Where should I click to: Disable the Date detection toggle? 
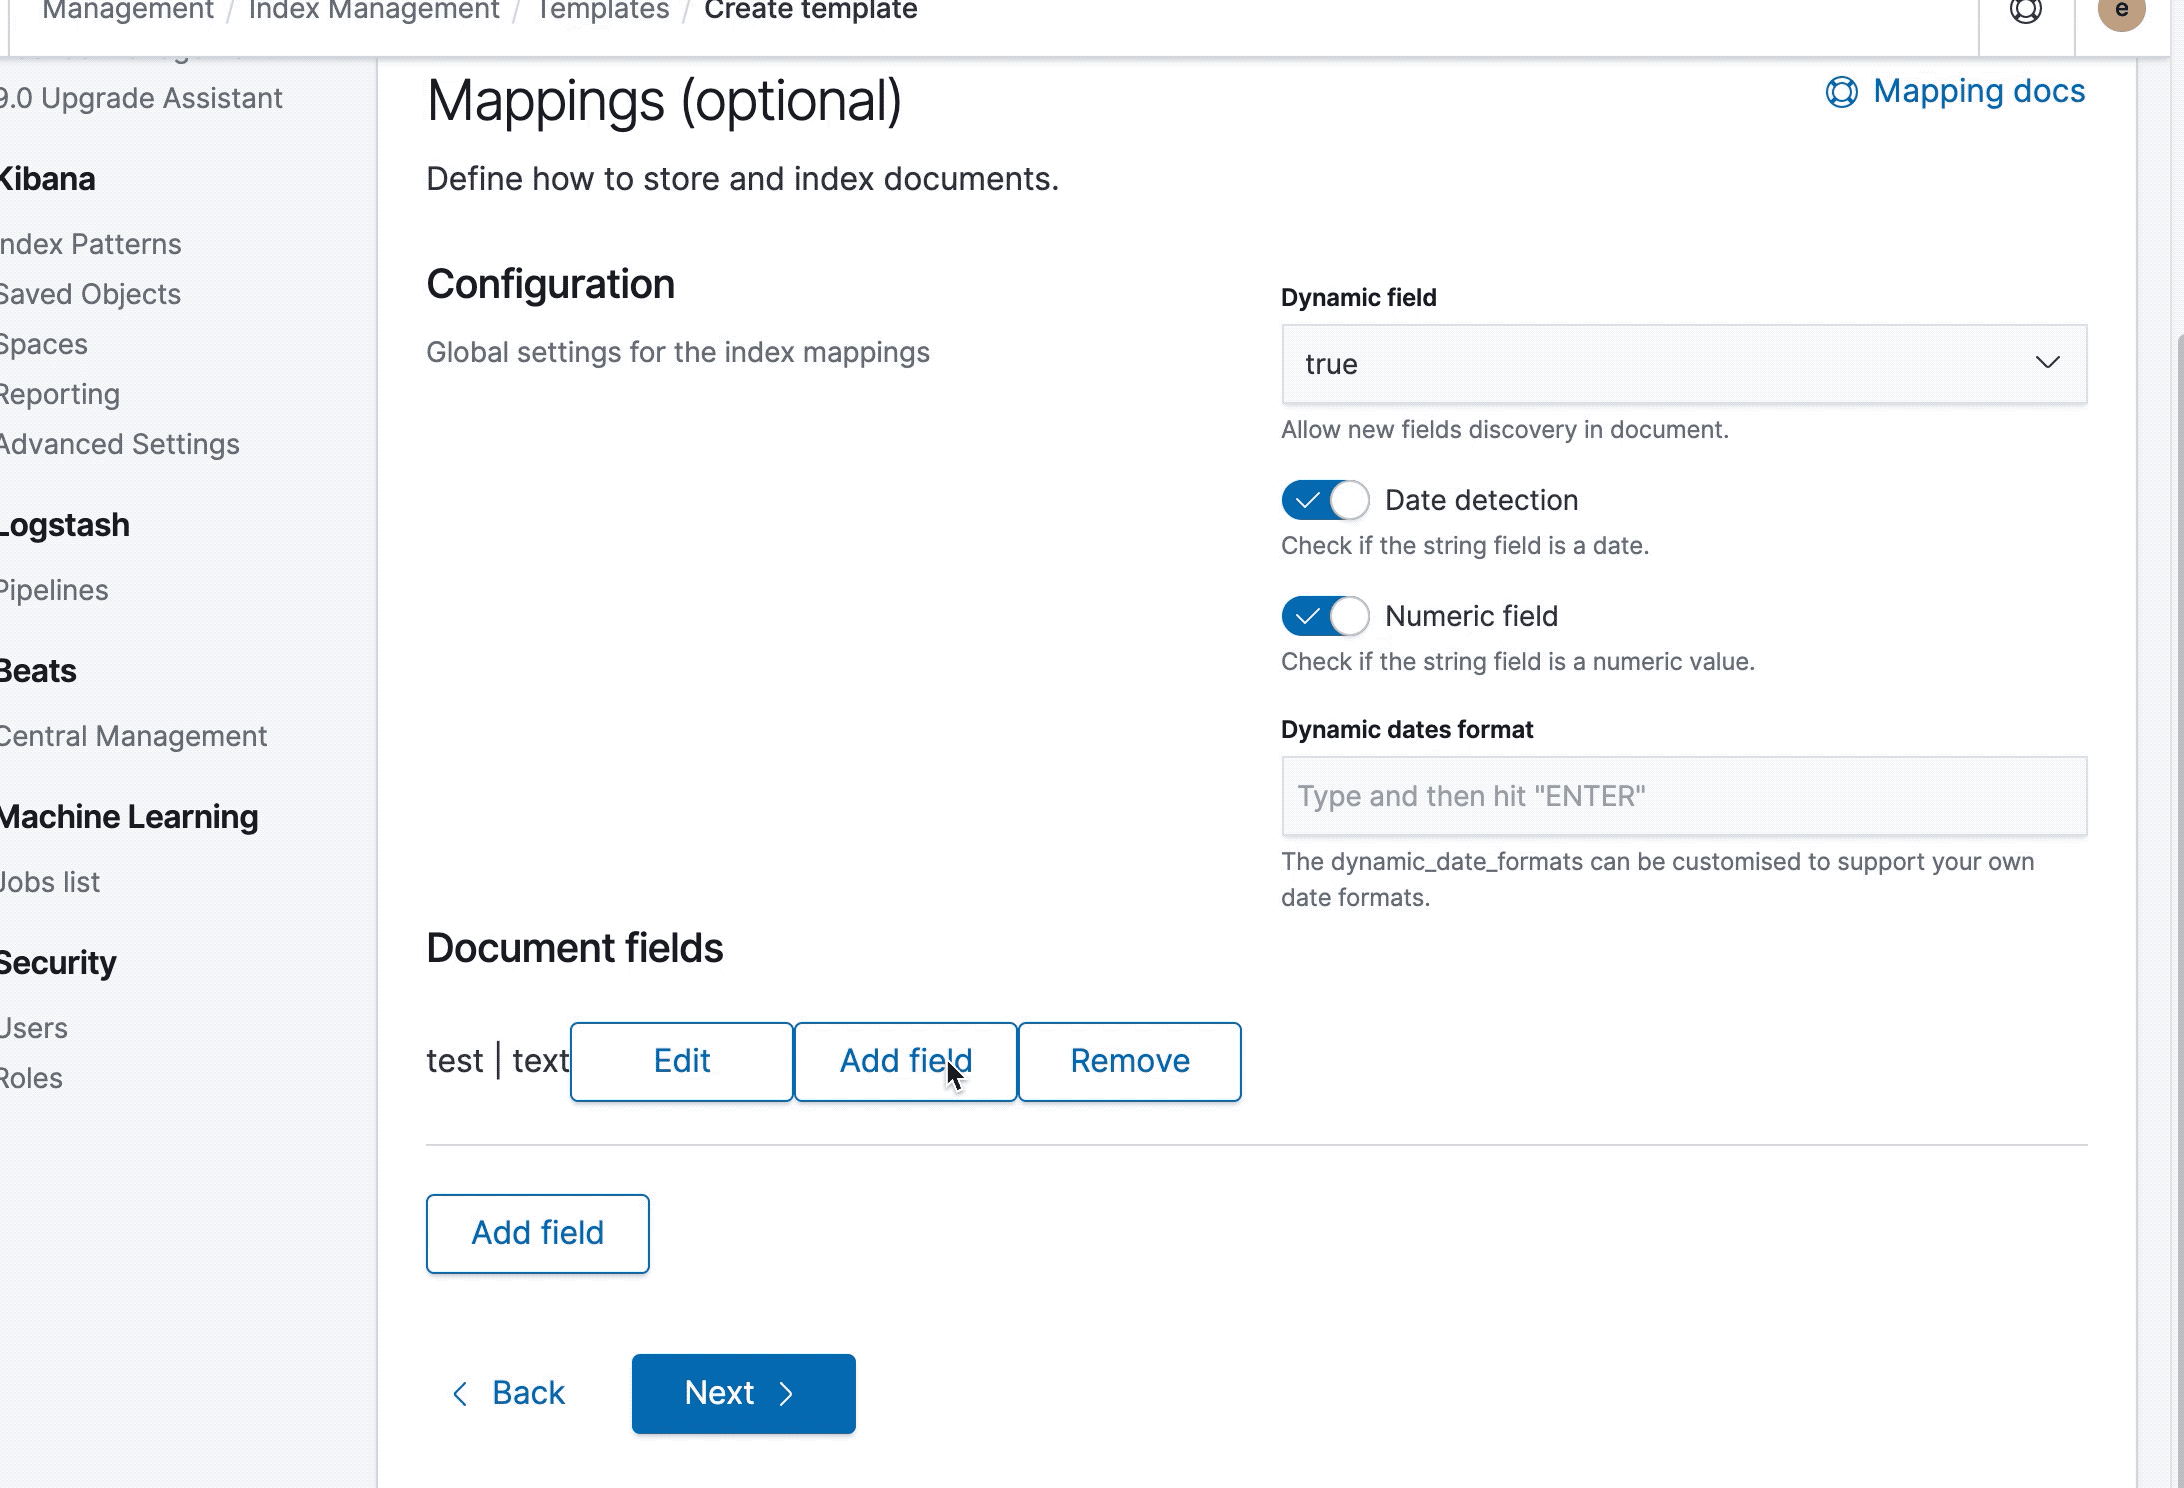click(x=1324, y=500)
